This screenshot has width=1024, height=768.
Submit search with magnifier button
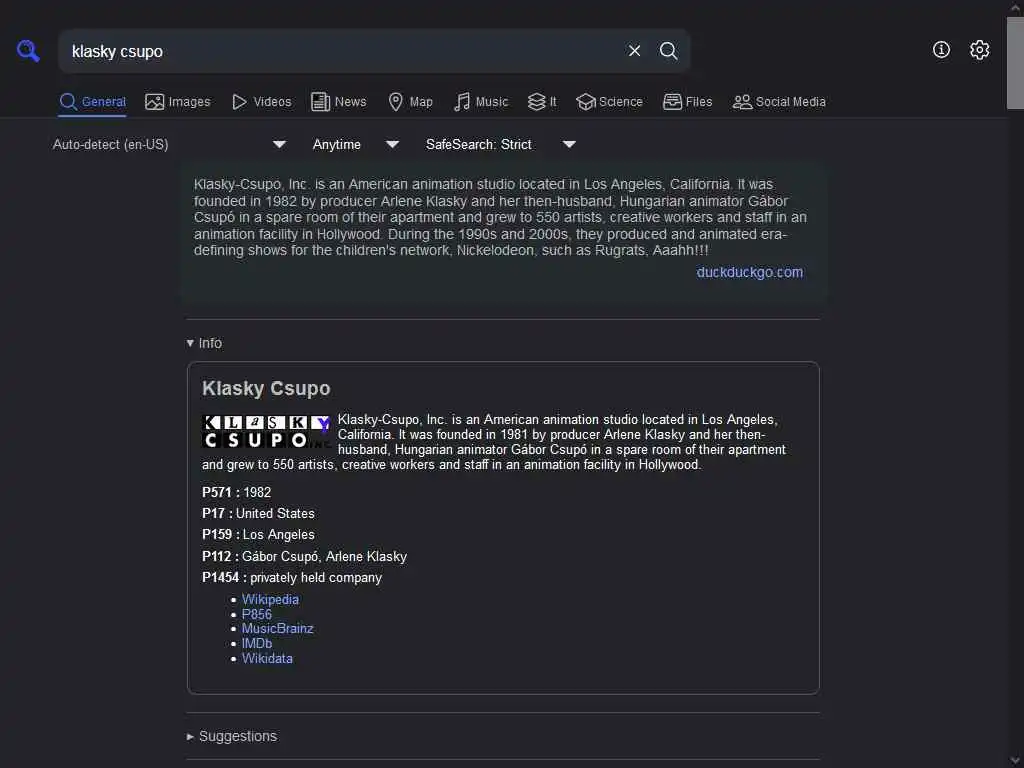tap(668, 51)
